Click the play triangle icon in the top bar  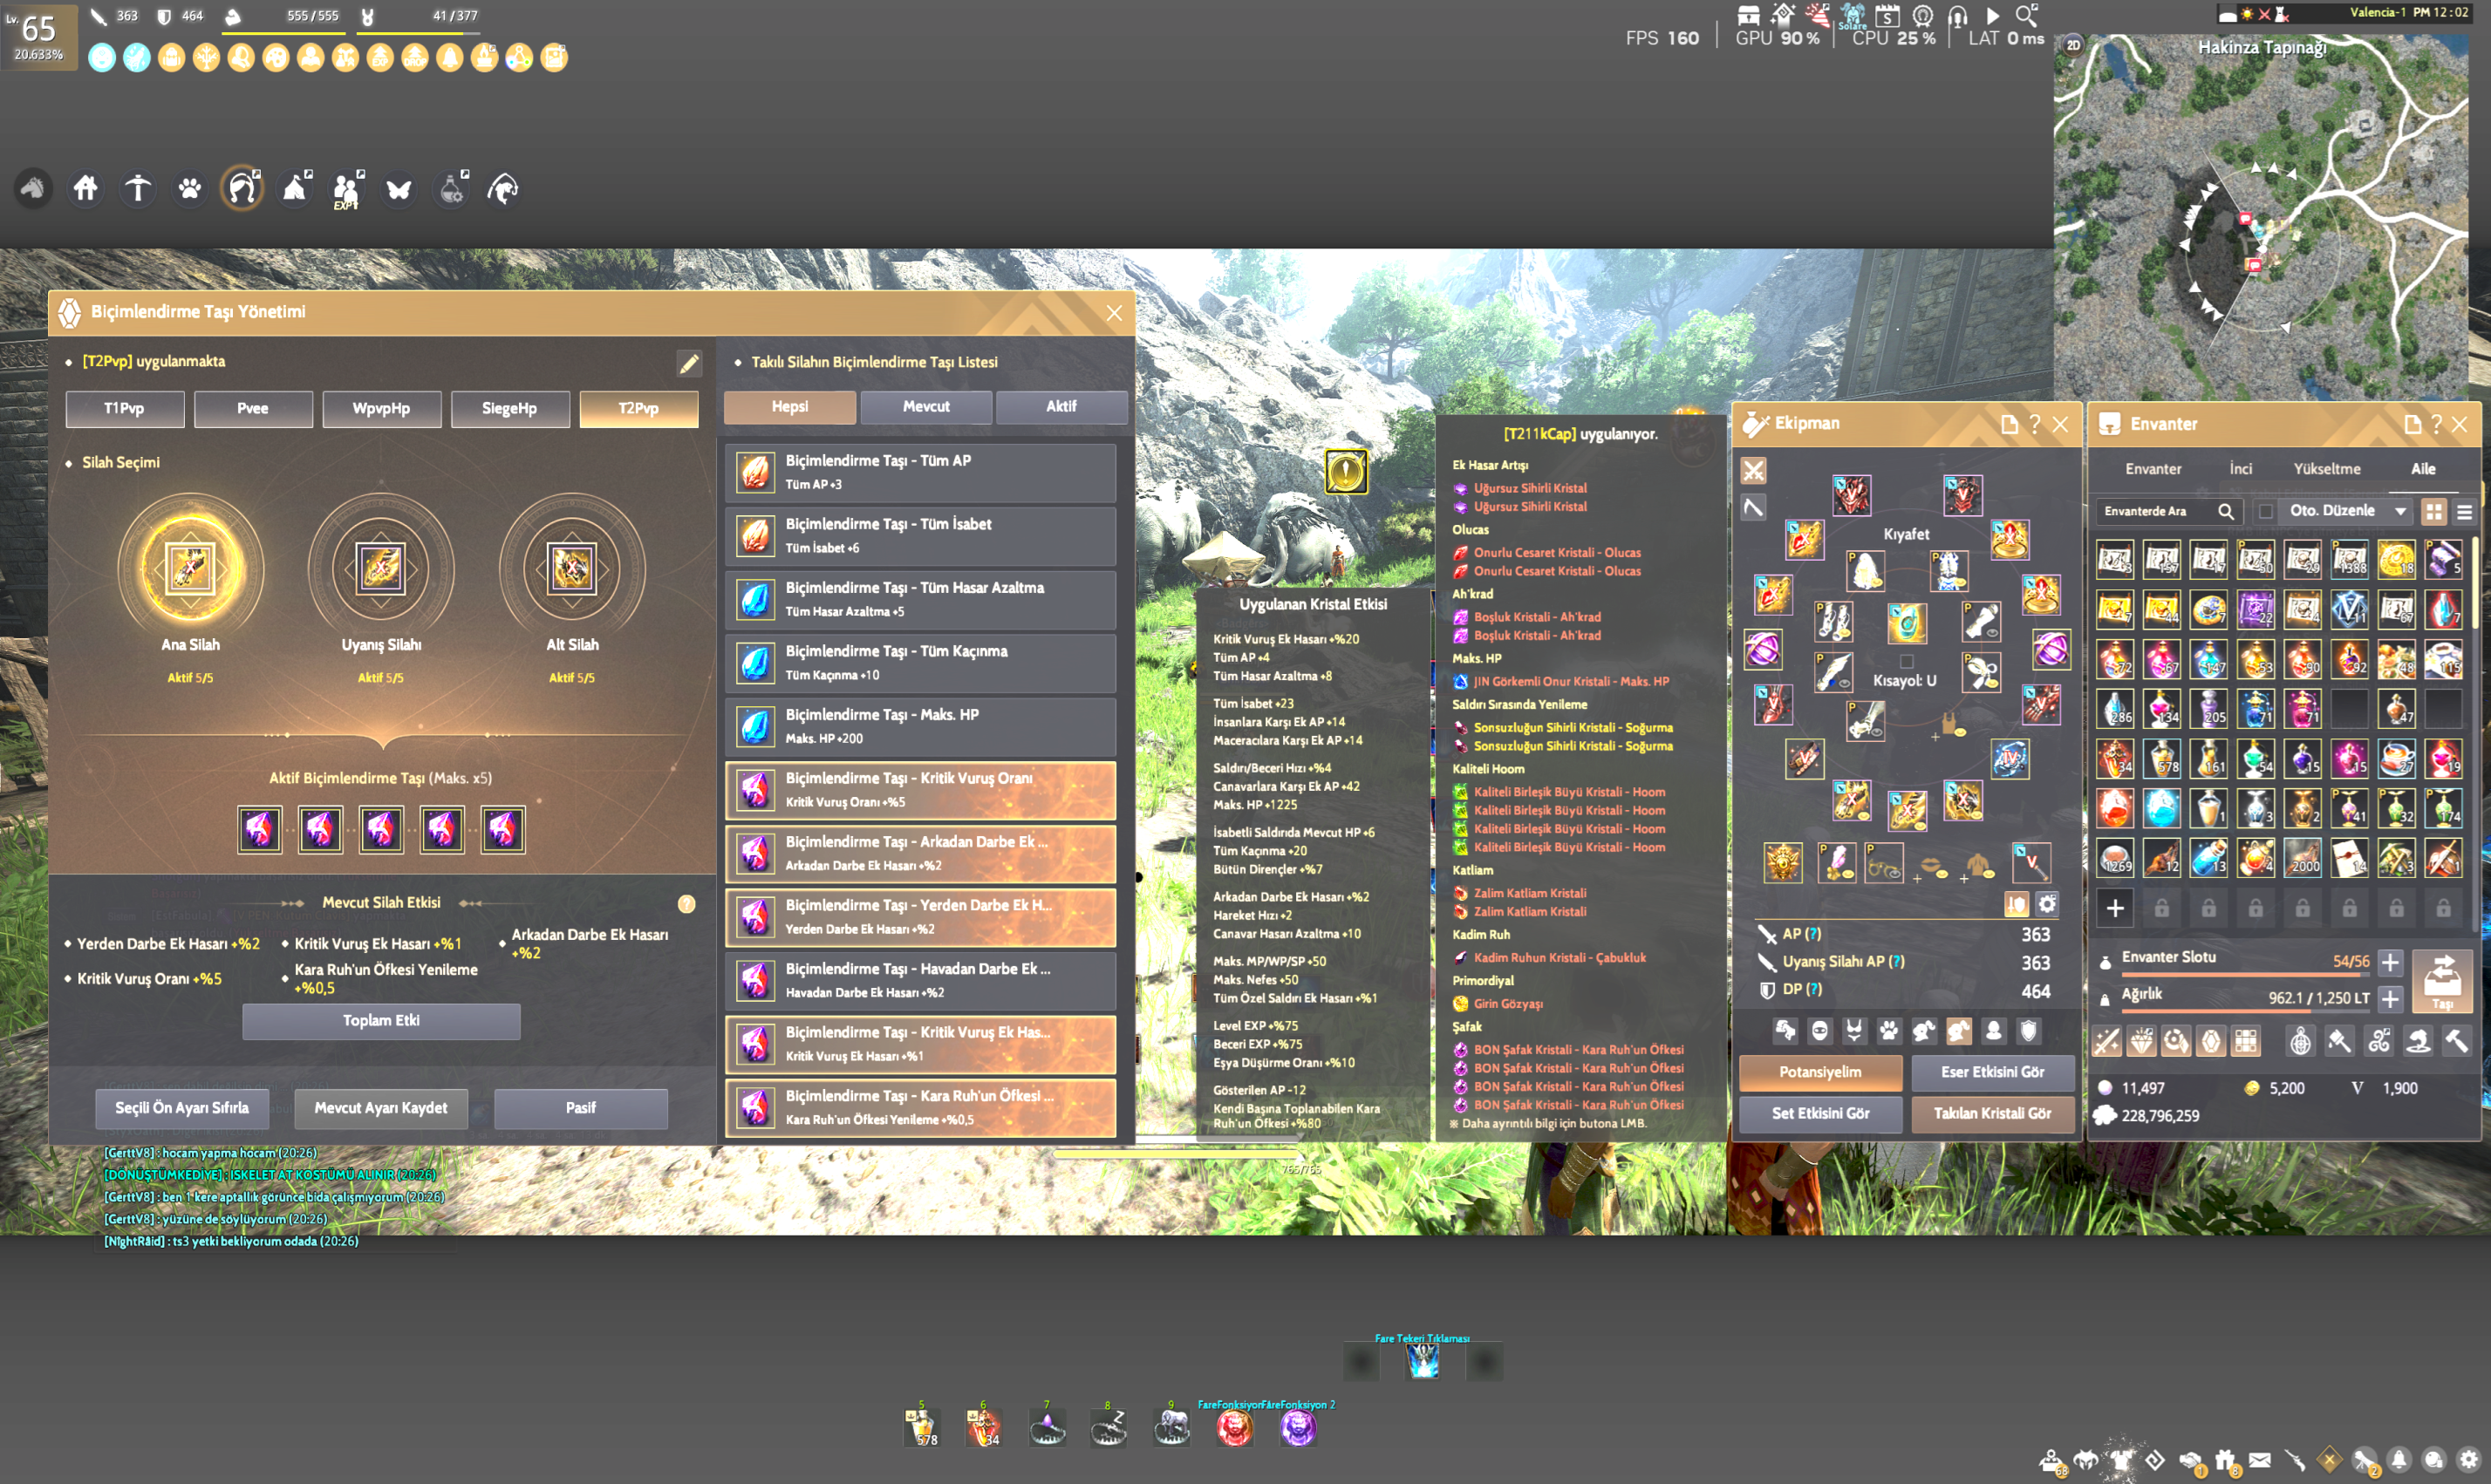tap(1992, 15)
